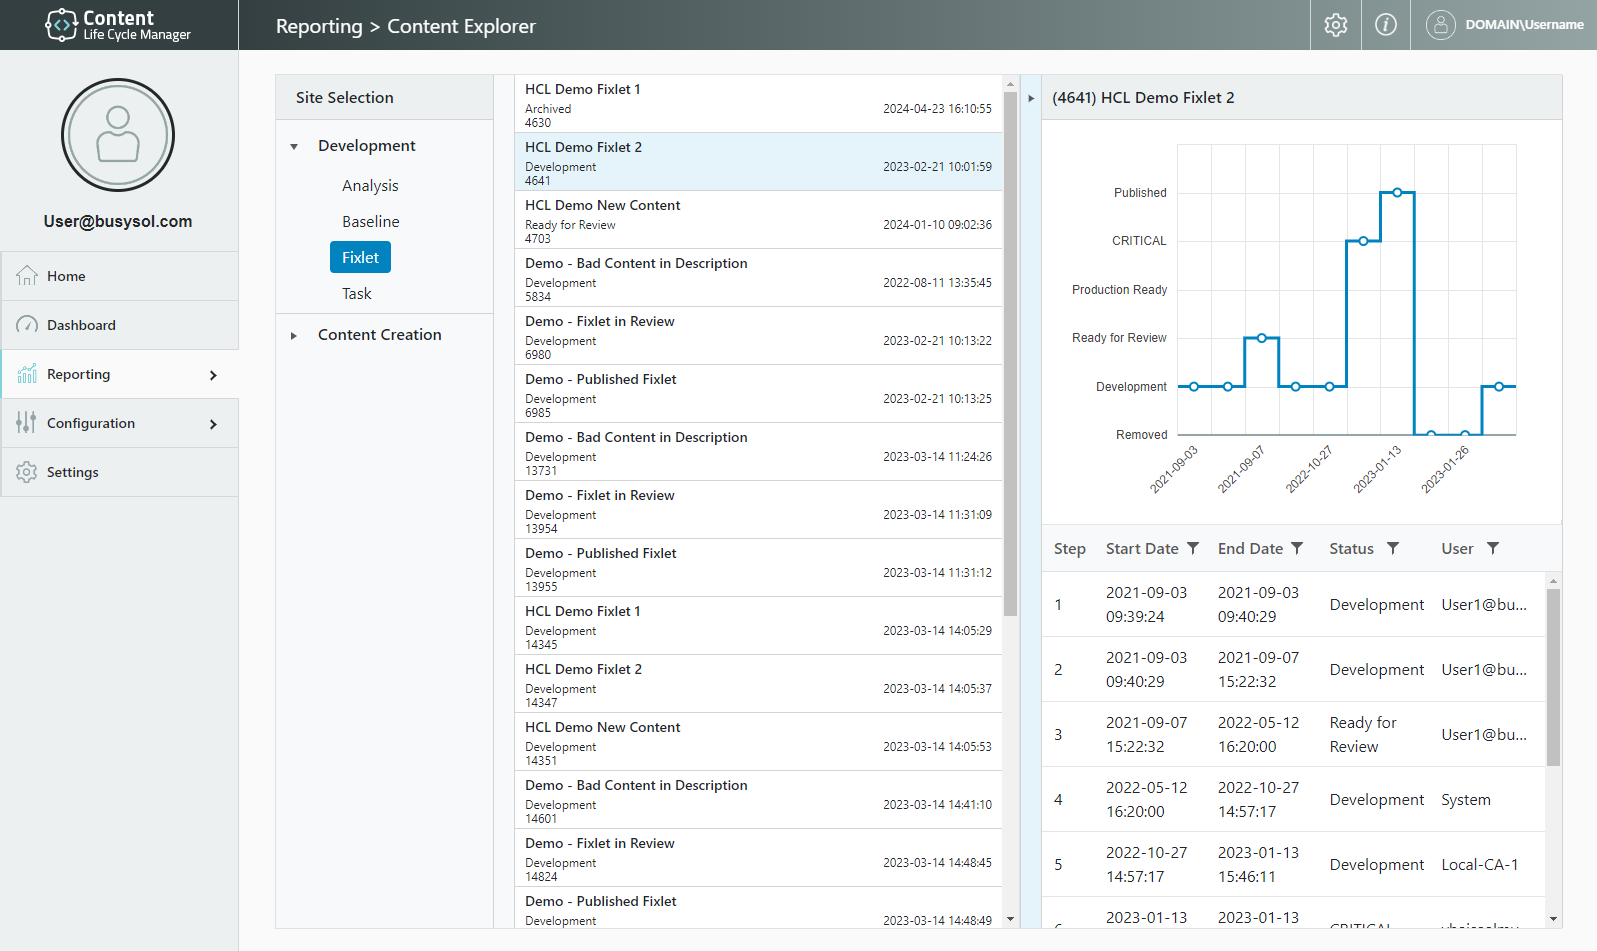Click the Configuration sliders icon
The image size is (1597, 951).
point(27,423)
